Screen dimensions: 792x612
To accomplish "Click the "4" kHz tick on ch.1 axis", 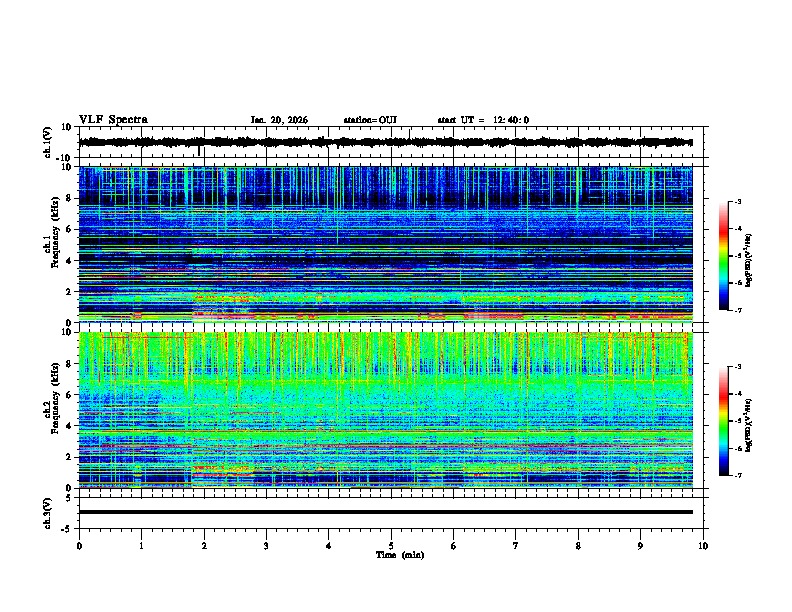I will coord(70,261).
